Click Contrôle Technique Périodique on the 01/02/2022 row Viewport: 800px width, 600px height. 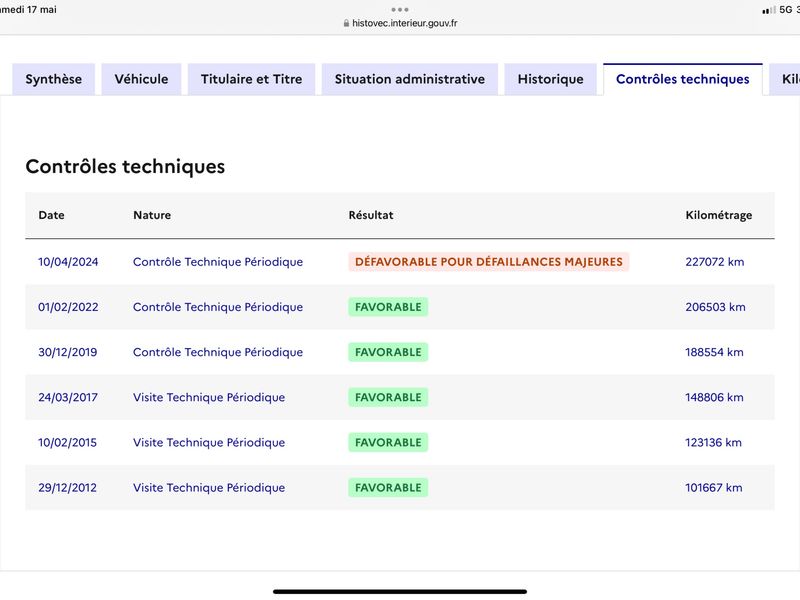click(218, 307)
